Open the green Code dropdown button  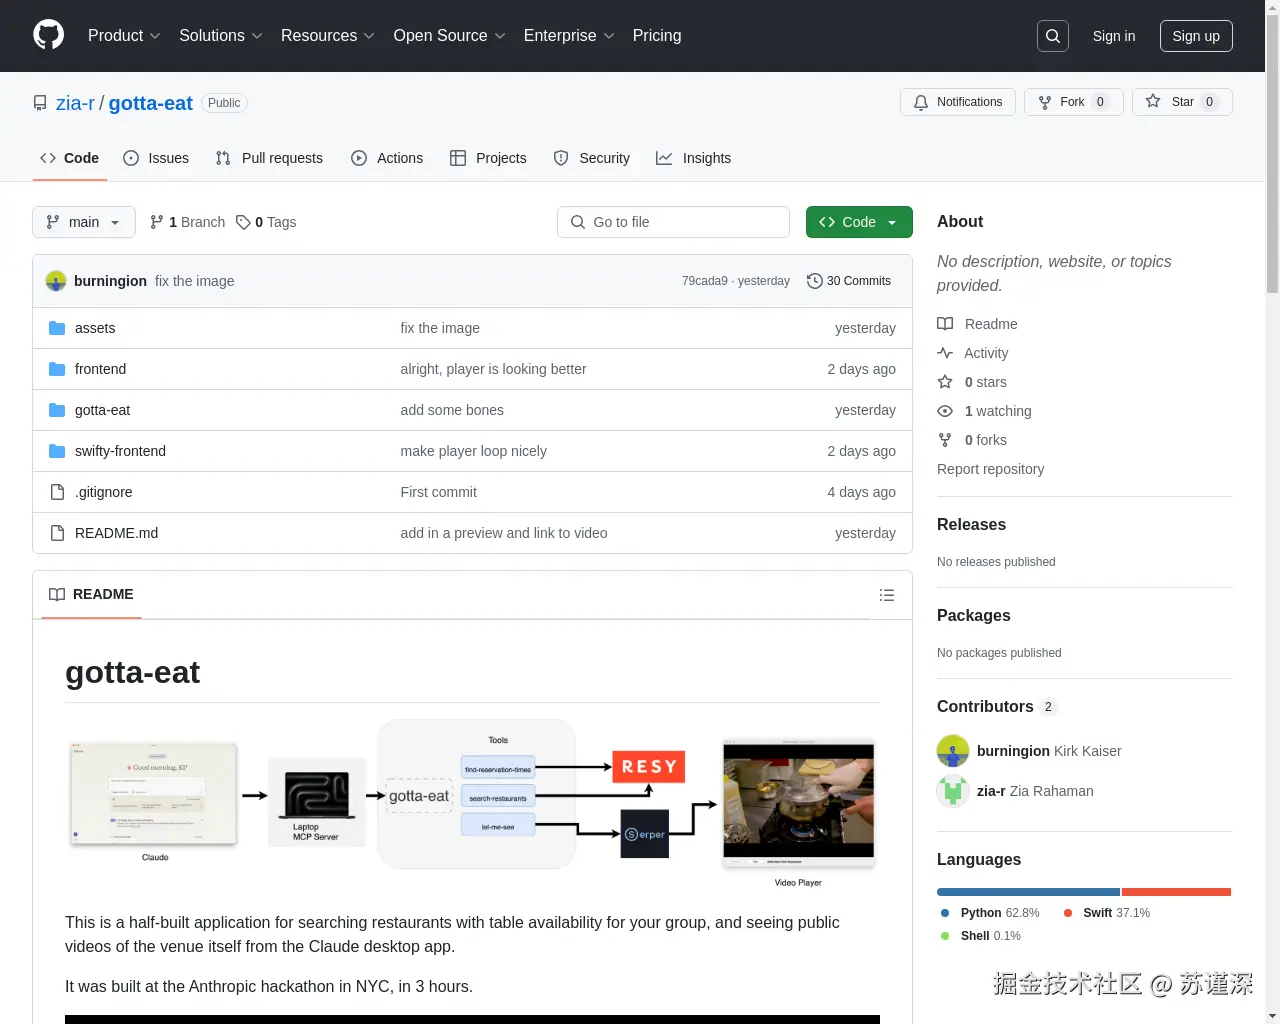(859, 222)
